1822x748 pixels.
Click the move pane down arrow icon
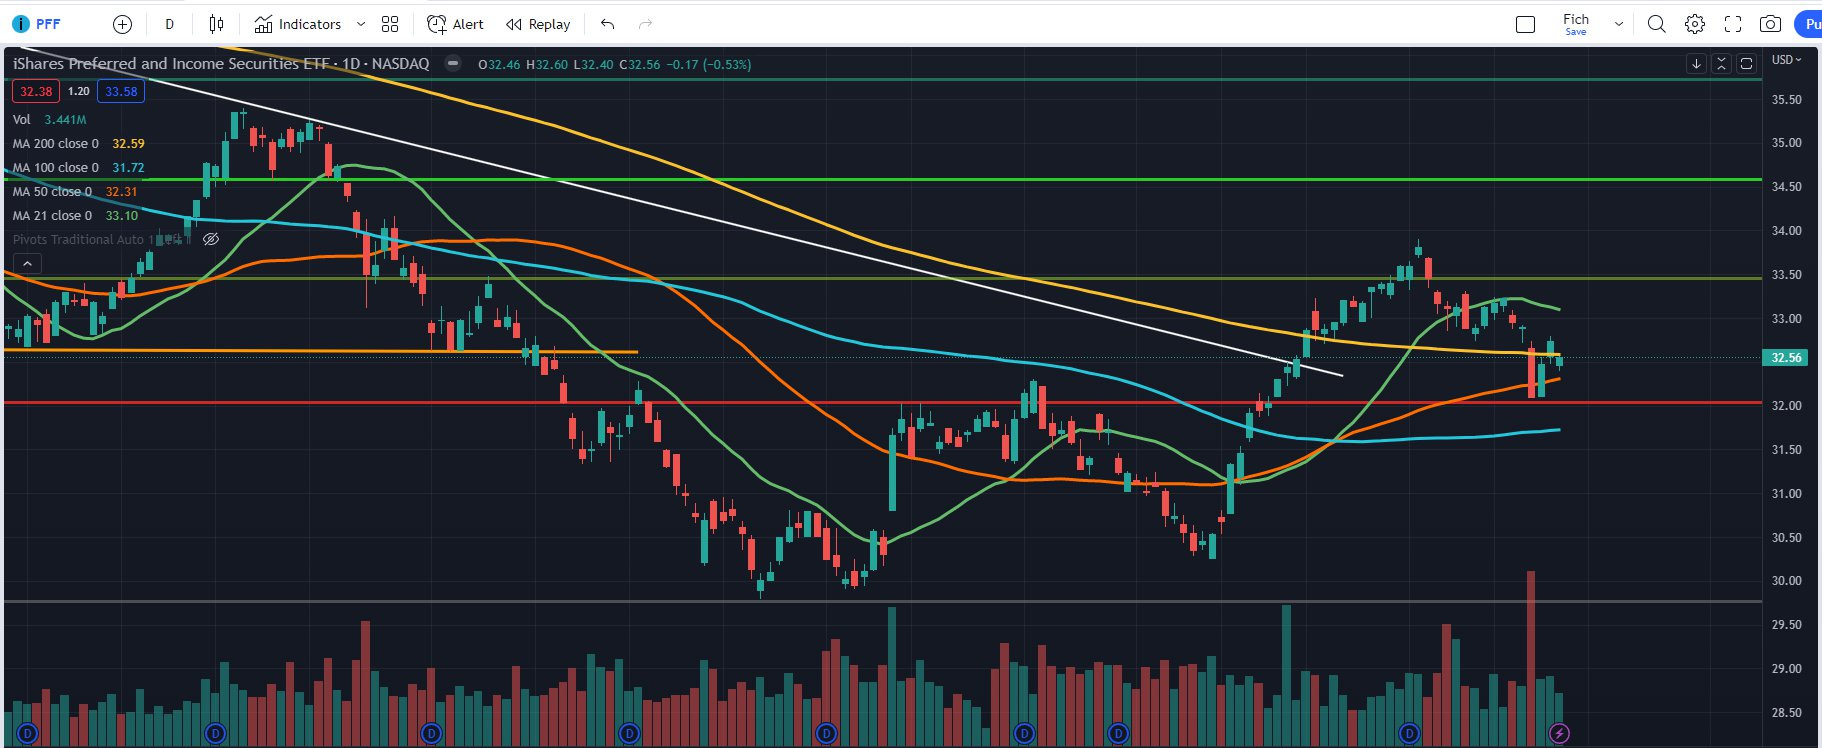1696,63
